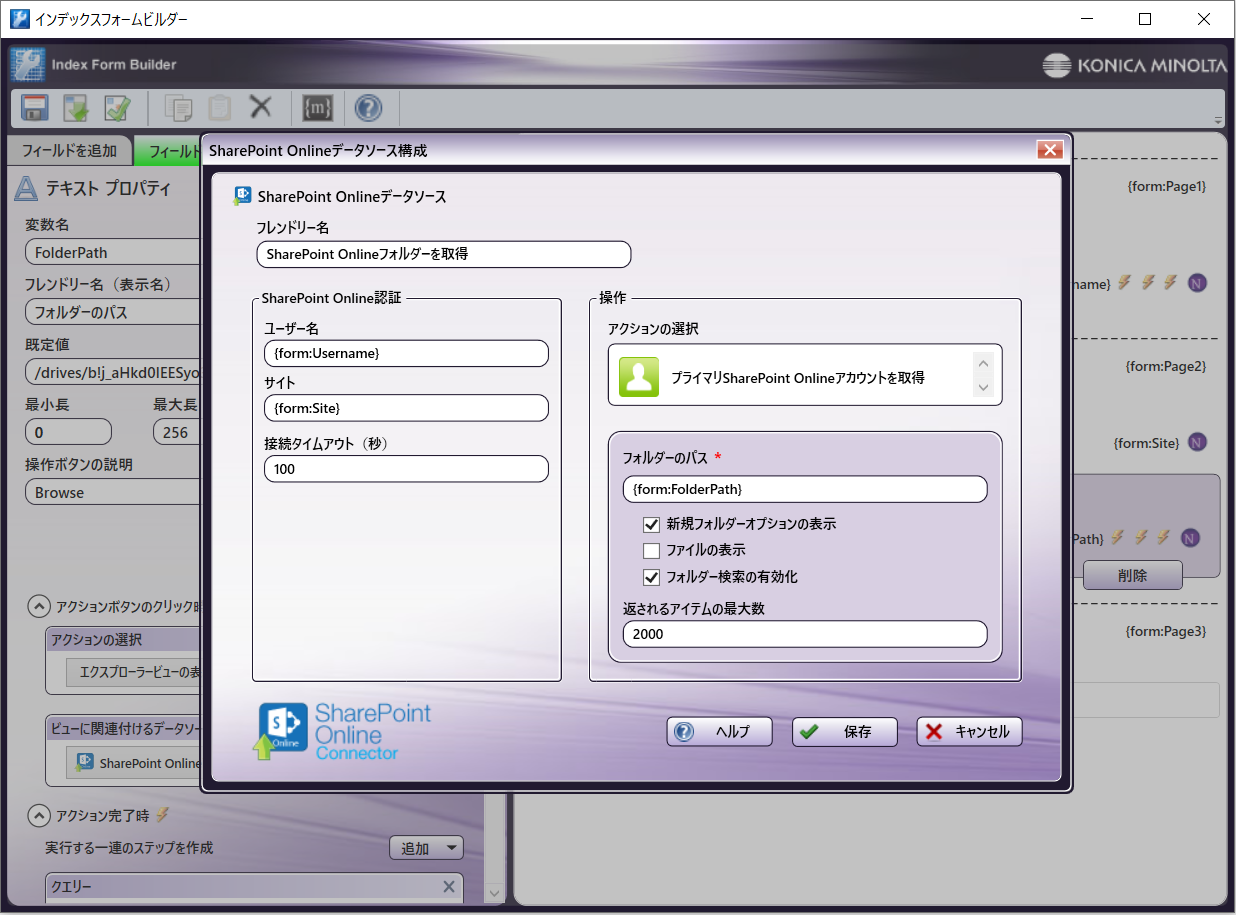Click the 既定値 field starting with /drives

point(113,372)
